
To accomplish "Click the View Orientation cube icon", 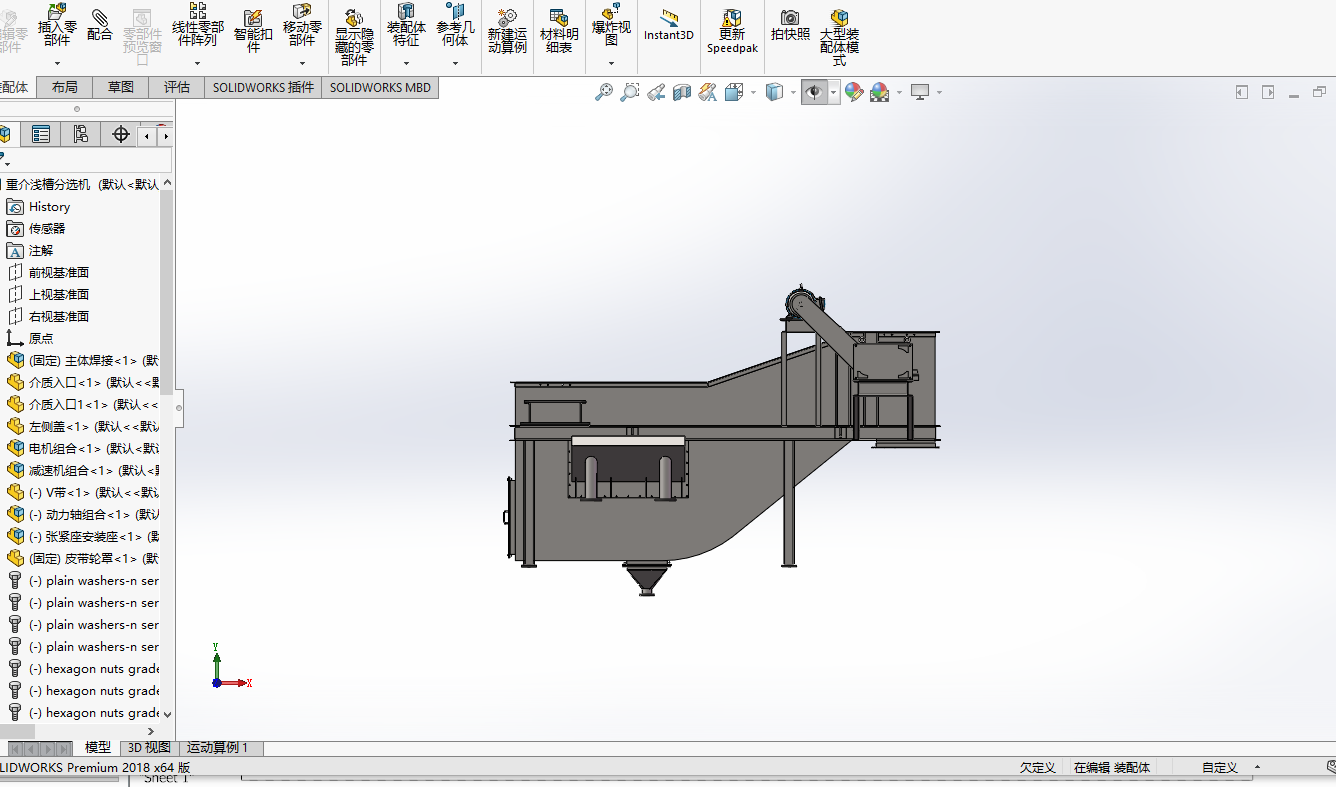I will coord(734,92).
